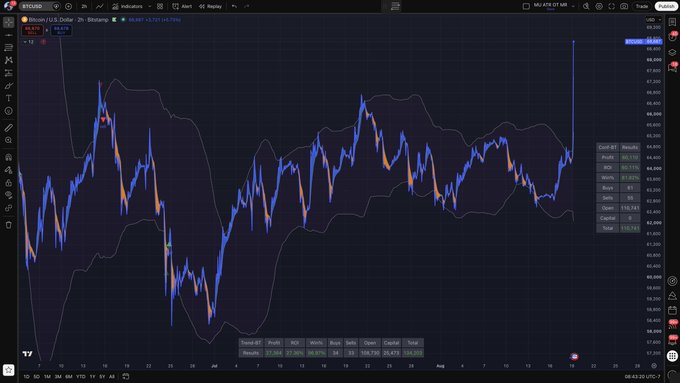Redo the last chart action
Viewport: 680px width, 383px height.
[x=247, y=7]
